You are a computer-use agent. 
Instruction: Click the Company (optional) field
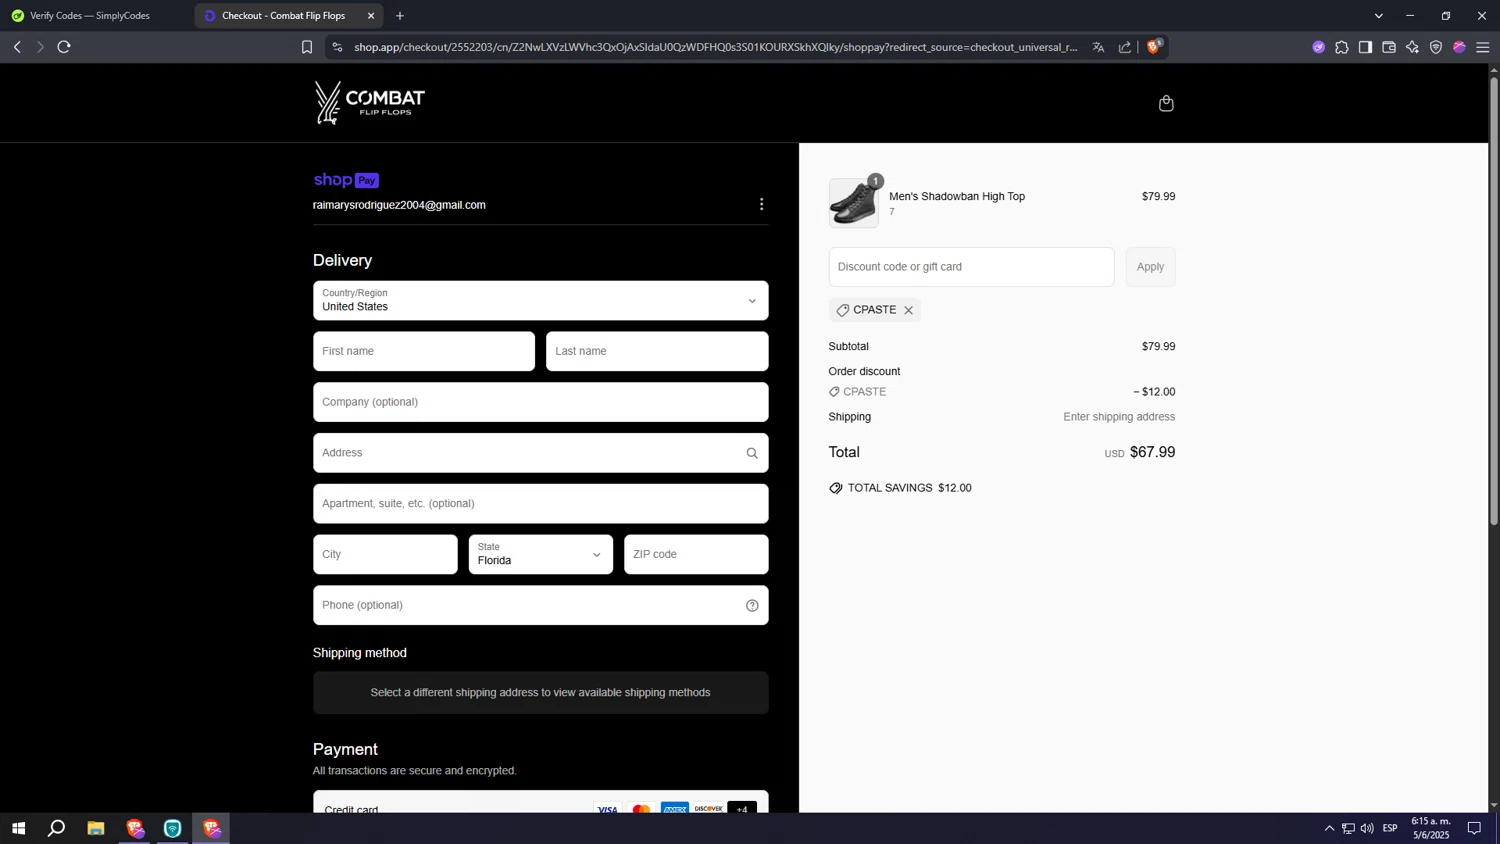click(x=541, y=402)
